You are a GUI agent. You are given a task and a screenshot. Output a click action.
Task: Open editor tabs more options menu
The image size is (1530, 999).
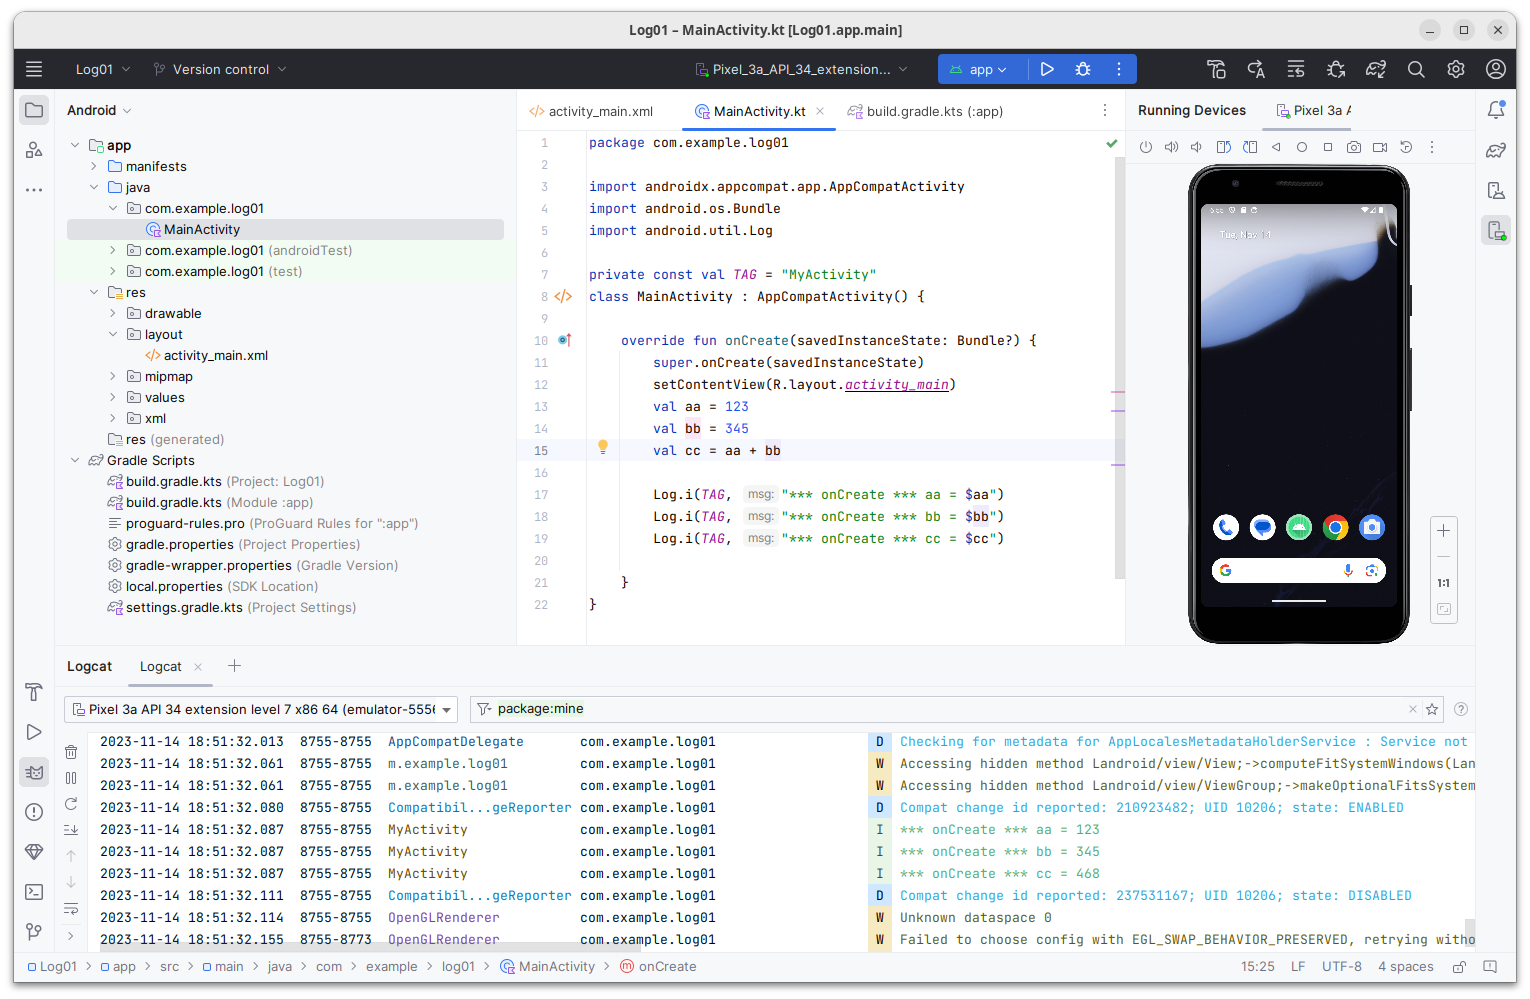tap(1105, 110)
